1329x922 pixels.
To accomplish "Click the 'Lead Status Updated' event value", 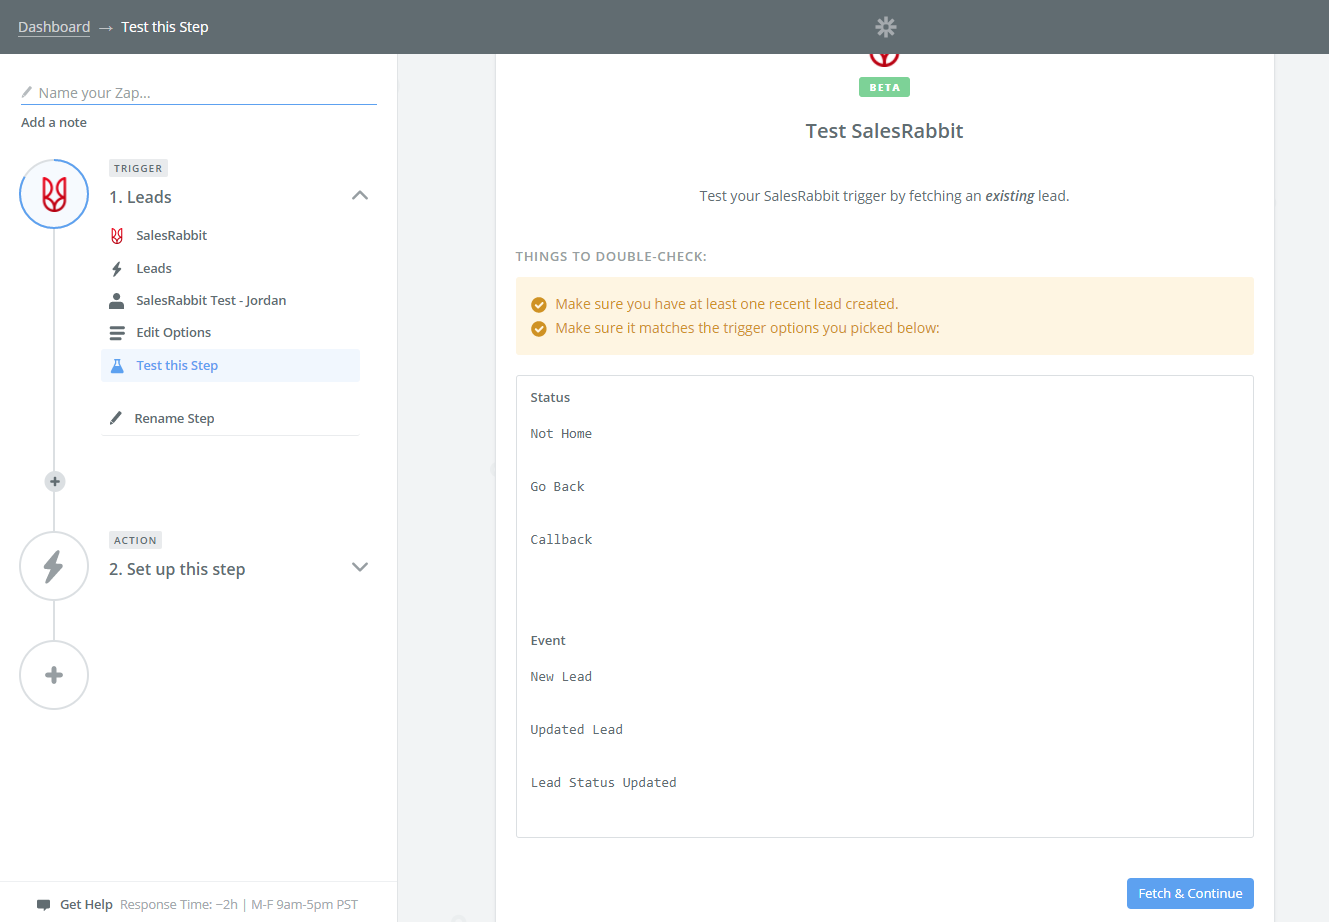I will click(603, 783).
